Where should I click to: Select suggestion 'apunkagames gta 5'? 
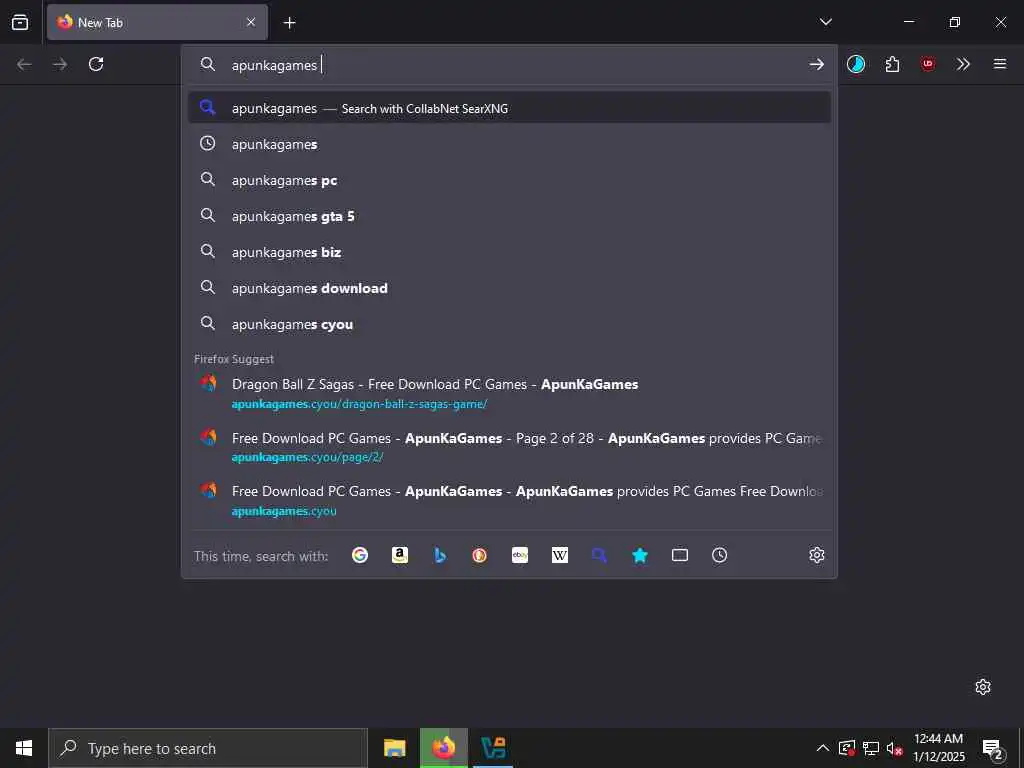pos(509,216)
